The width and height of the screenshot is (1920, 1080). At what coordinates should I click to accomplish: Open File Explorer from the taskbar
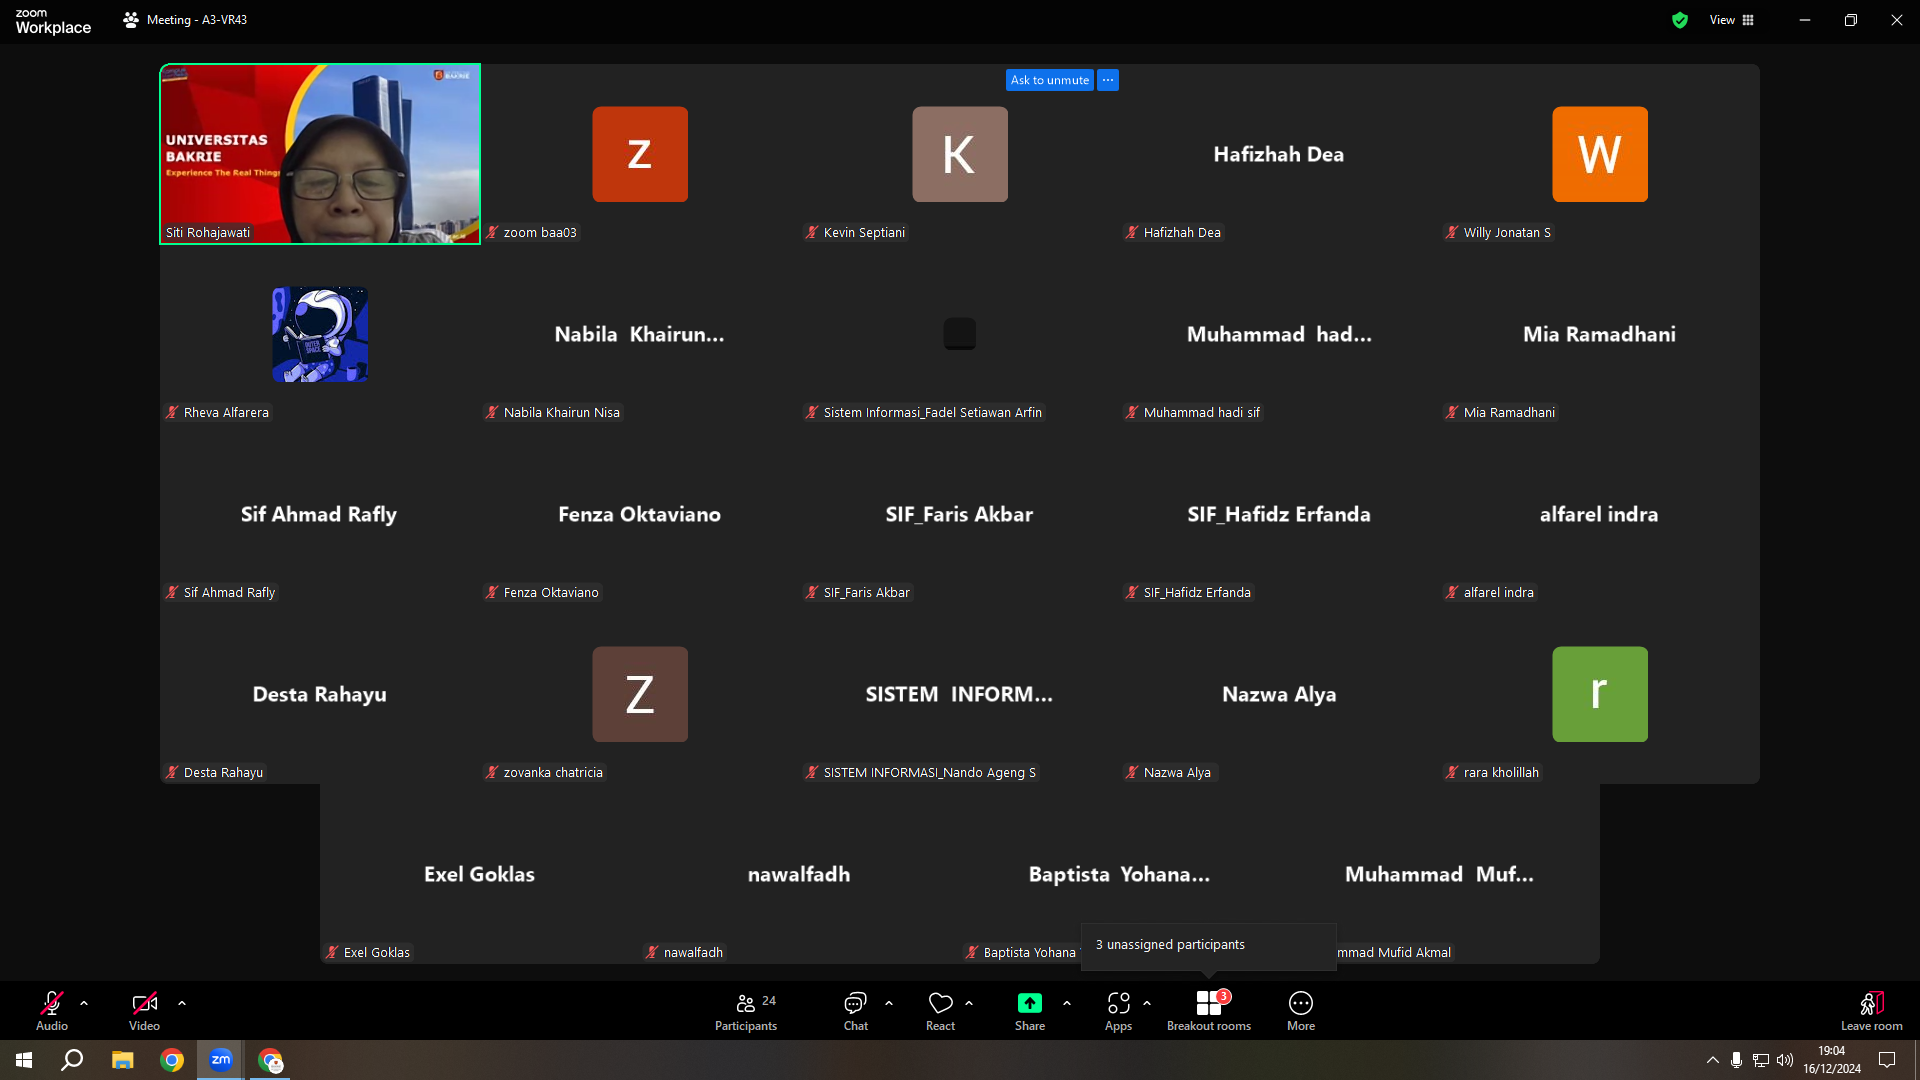(x=122, y=1060)
